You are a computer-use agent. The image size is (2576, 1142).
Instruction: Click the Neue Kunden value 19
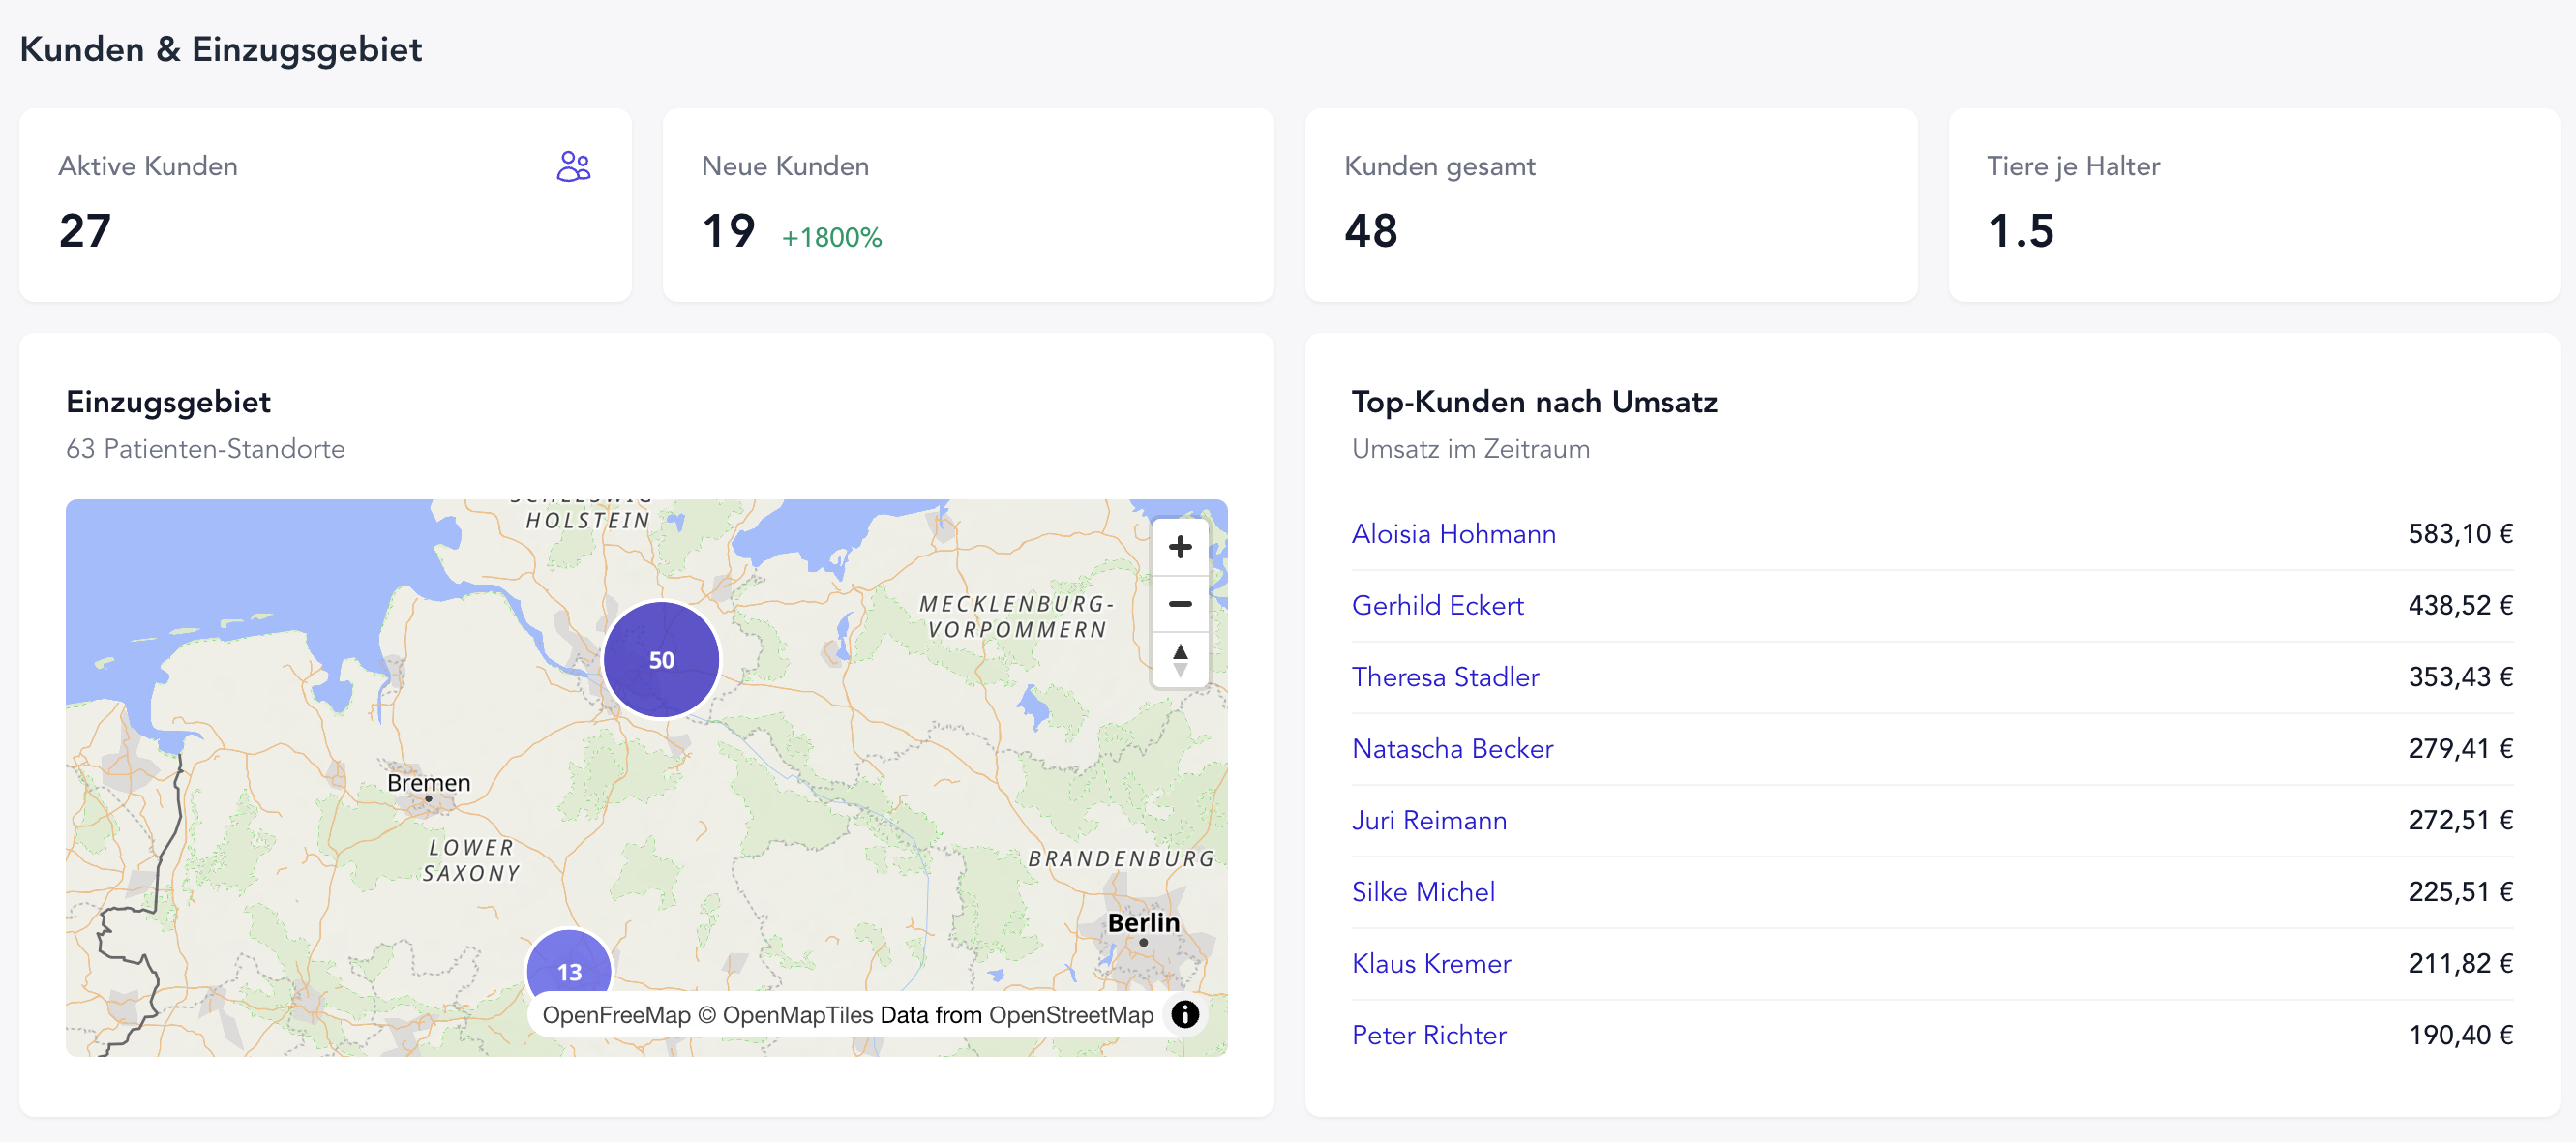point(728,231)
